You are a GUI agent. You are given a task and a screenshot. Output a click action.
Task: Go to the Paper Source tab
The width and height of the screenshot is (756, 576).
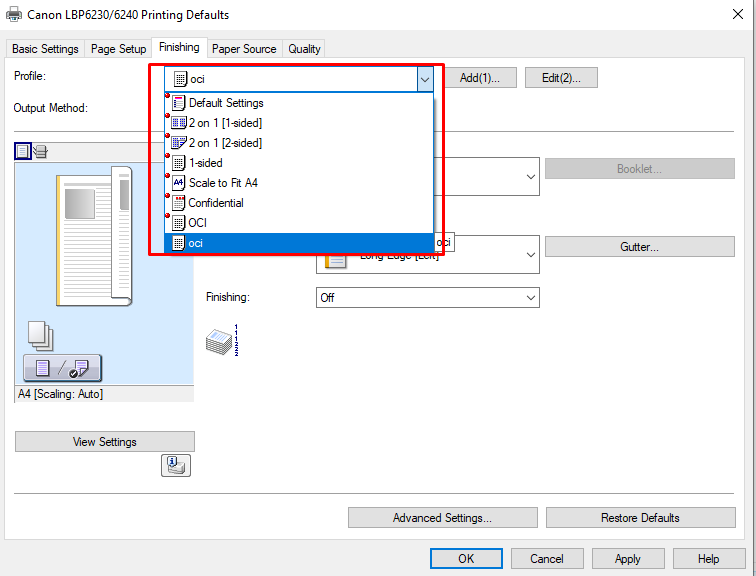pyautogui.click(x=244, y=49)
